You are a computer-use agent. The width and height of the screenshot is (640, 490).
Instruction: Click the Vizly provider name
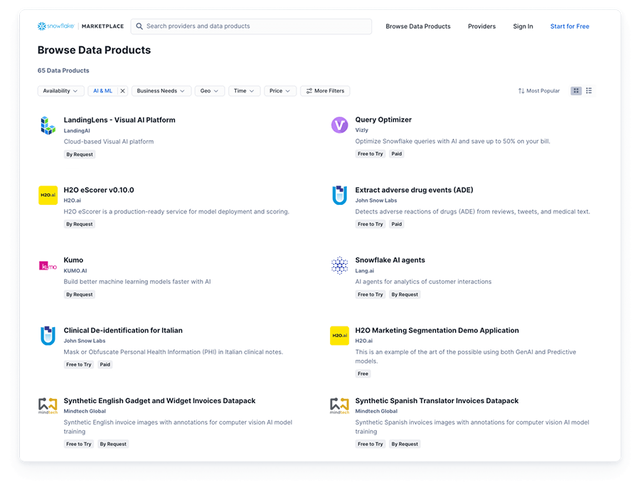pyautogui.click(x=362, y=130)
